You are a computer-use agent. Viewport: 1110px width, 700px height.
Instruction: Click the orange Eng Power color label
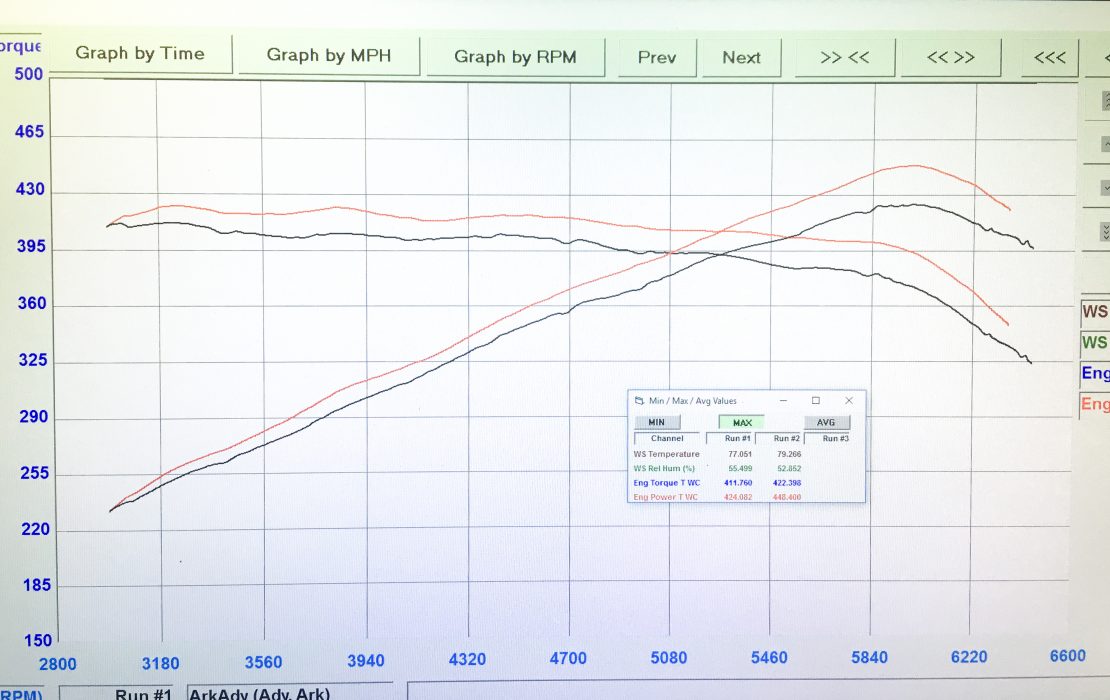click(1095, 404)
